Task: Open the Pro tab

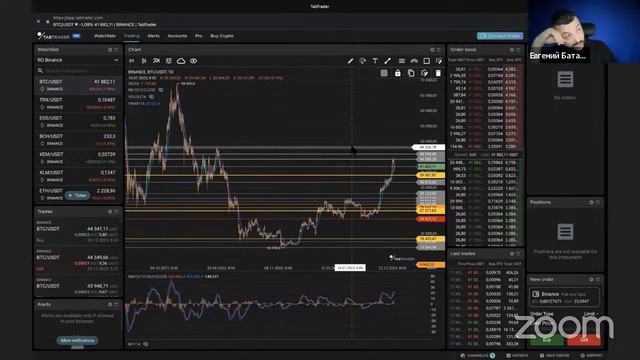Action: pyautogui.click(x=199, y=36)
